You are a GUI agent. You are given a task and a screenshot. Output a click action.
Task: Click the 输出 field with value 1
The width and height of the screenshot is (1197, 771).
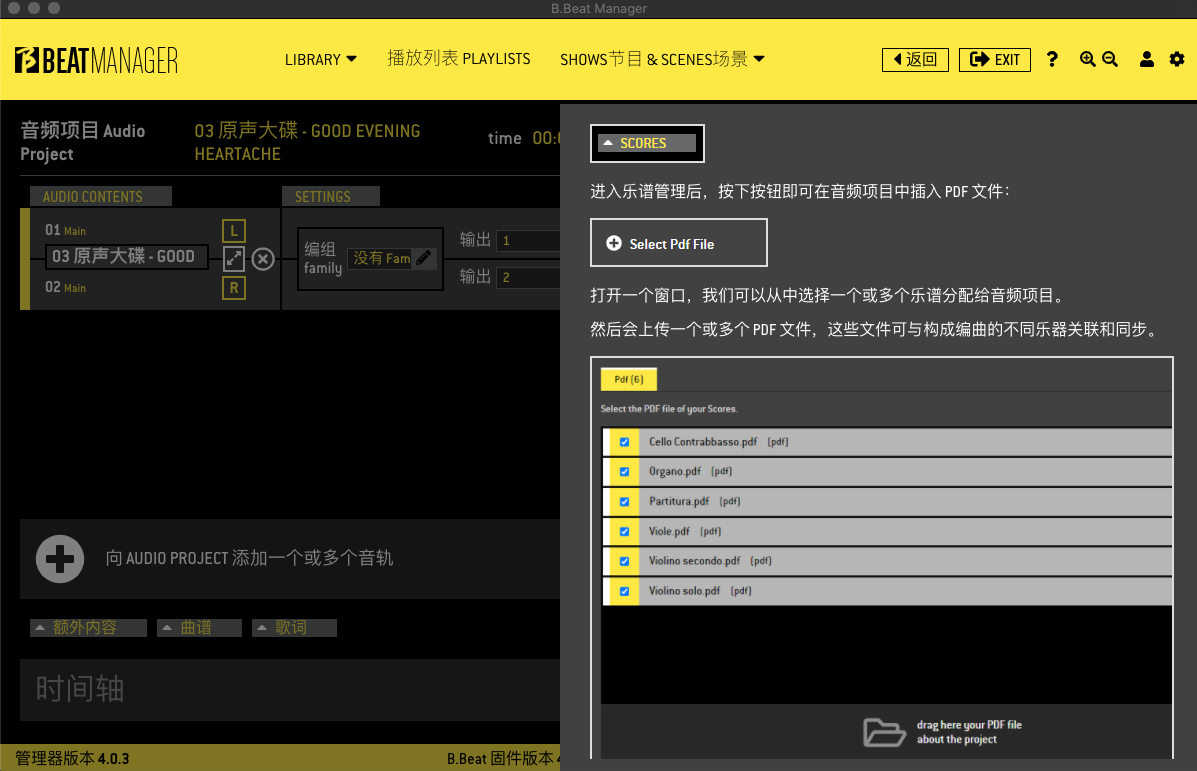coord(528,240)
